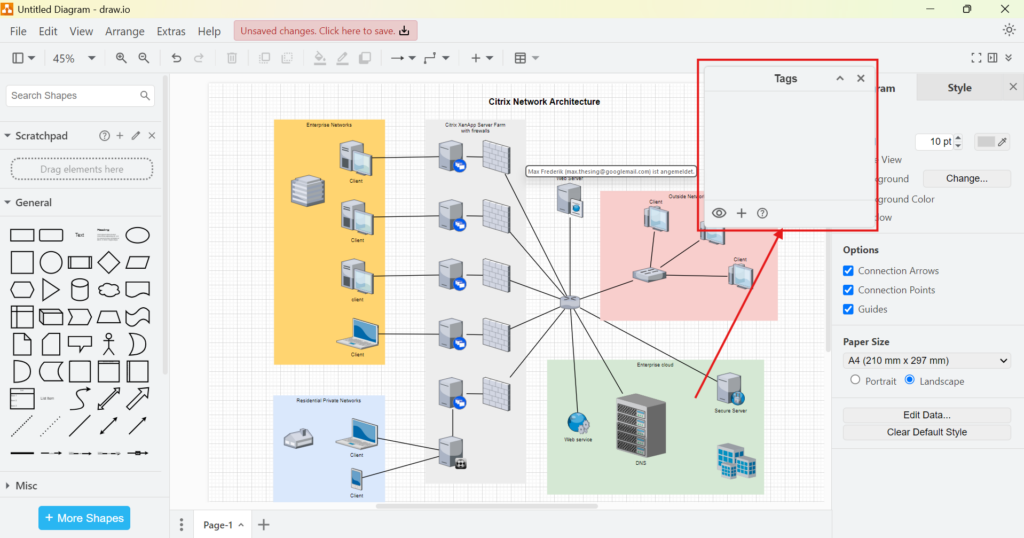Open the Edit menu
1024x538 pixels.
[48, 31]
